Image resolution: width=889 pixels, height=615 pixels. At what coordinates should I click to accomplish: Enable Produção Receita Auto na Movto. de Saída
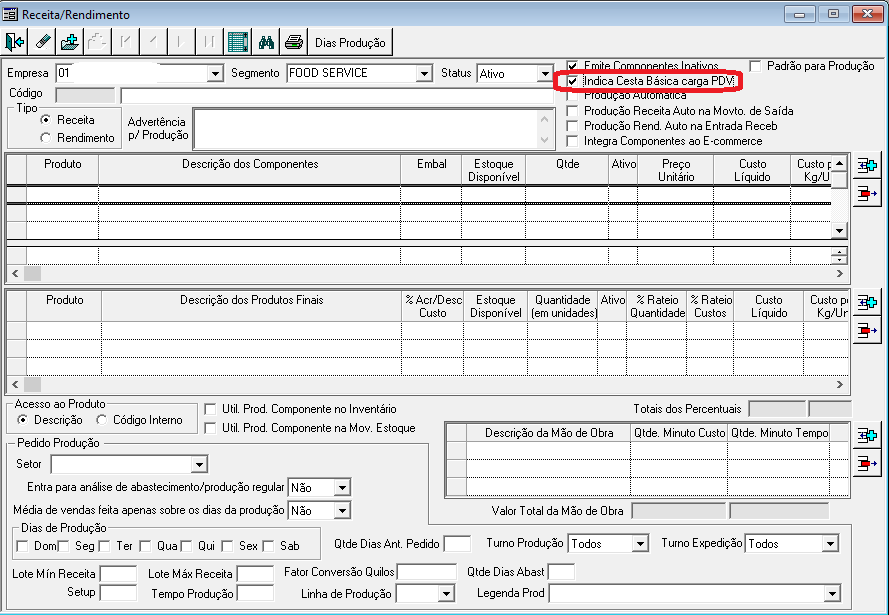pyautogui.click(x=573, y=111)
